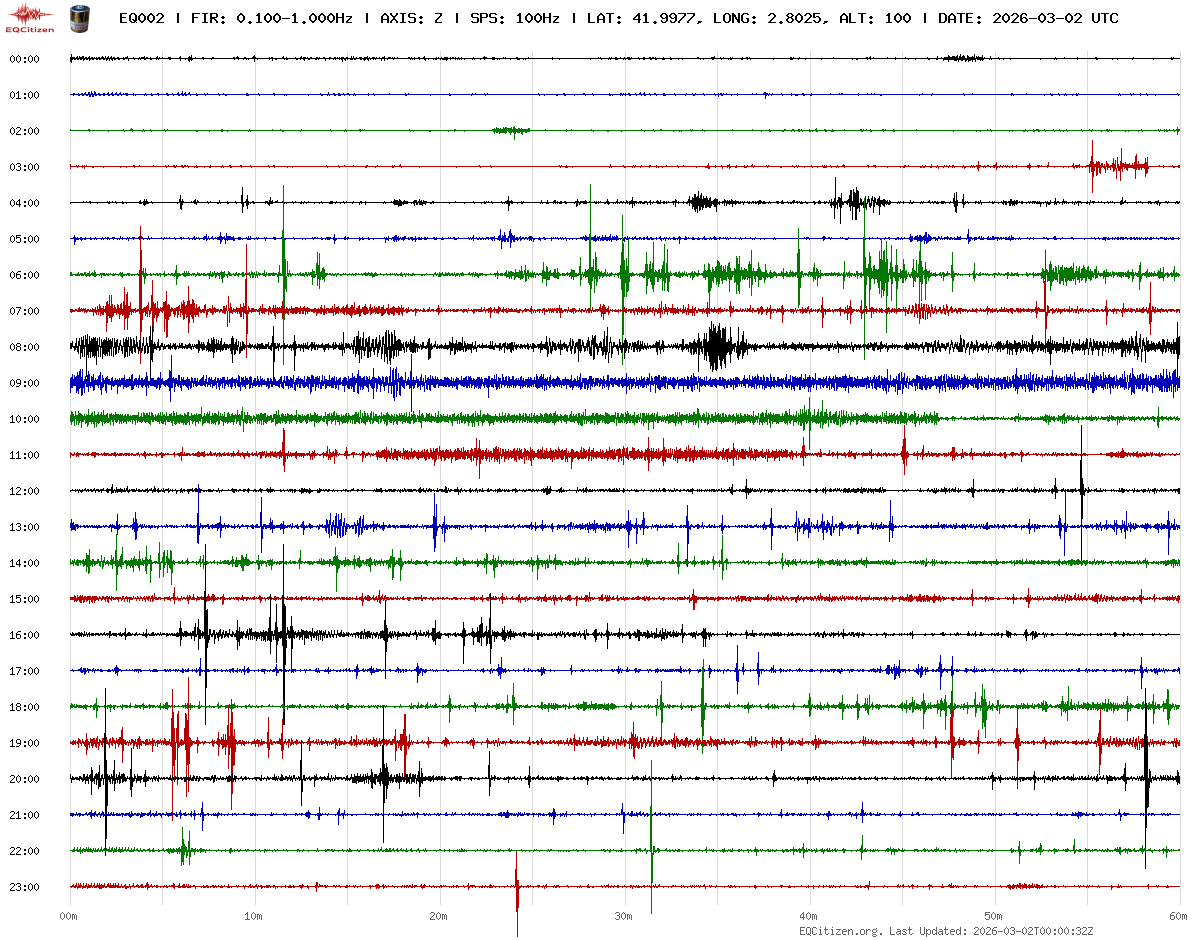Select the 16:00 hour row label

pos(24,635)
